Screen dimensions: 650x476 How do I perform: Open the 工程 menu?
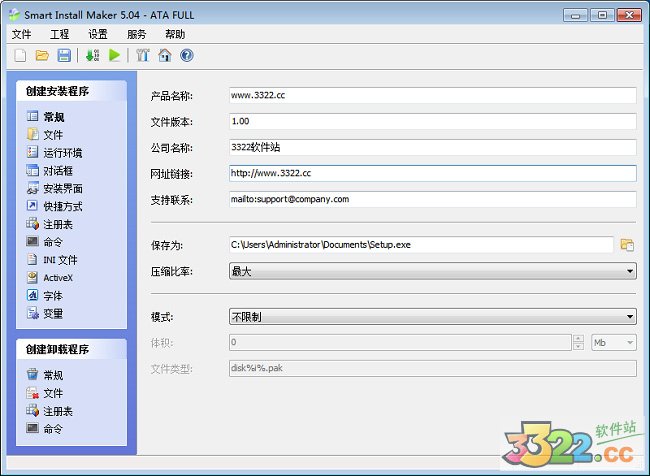click(60, 34)
